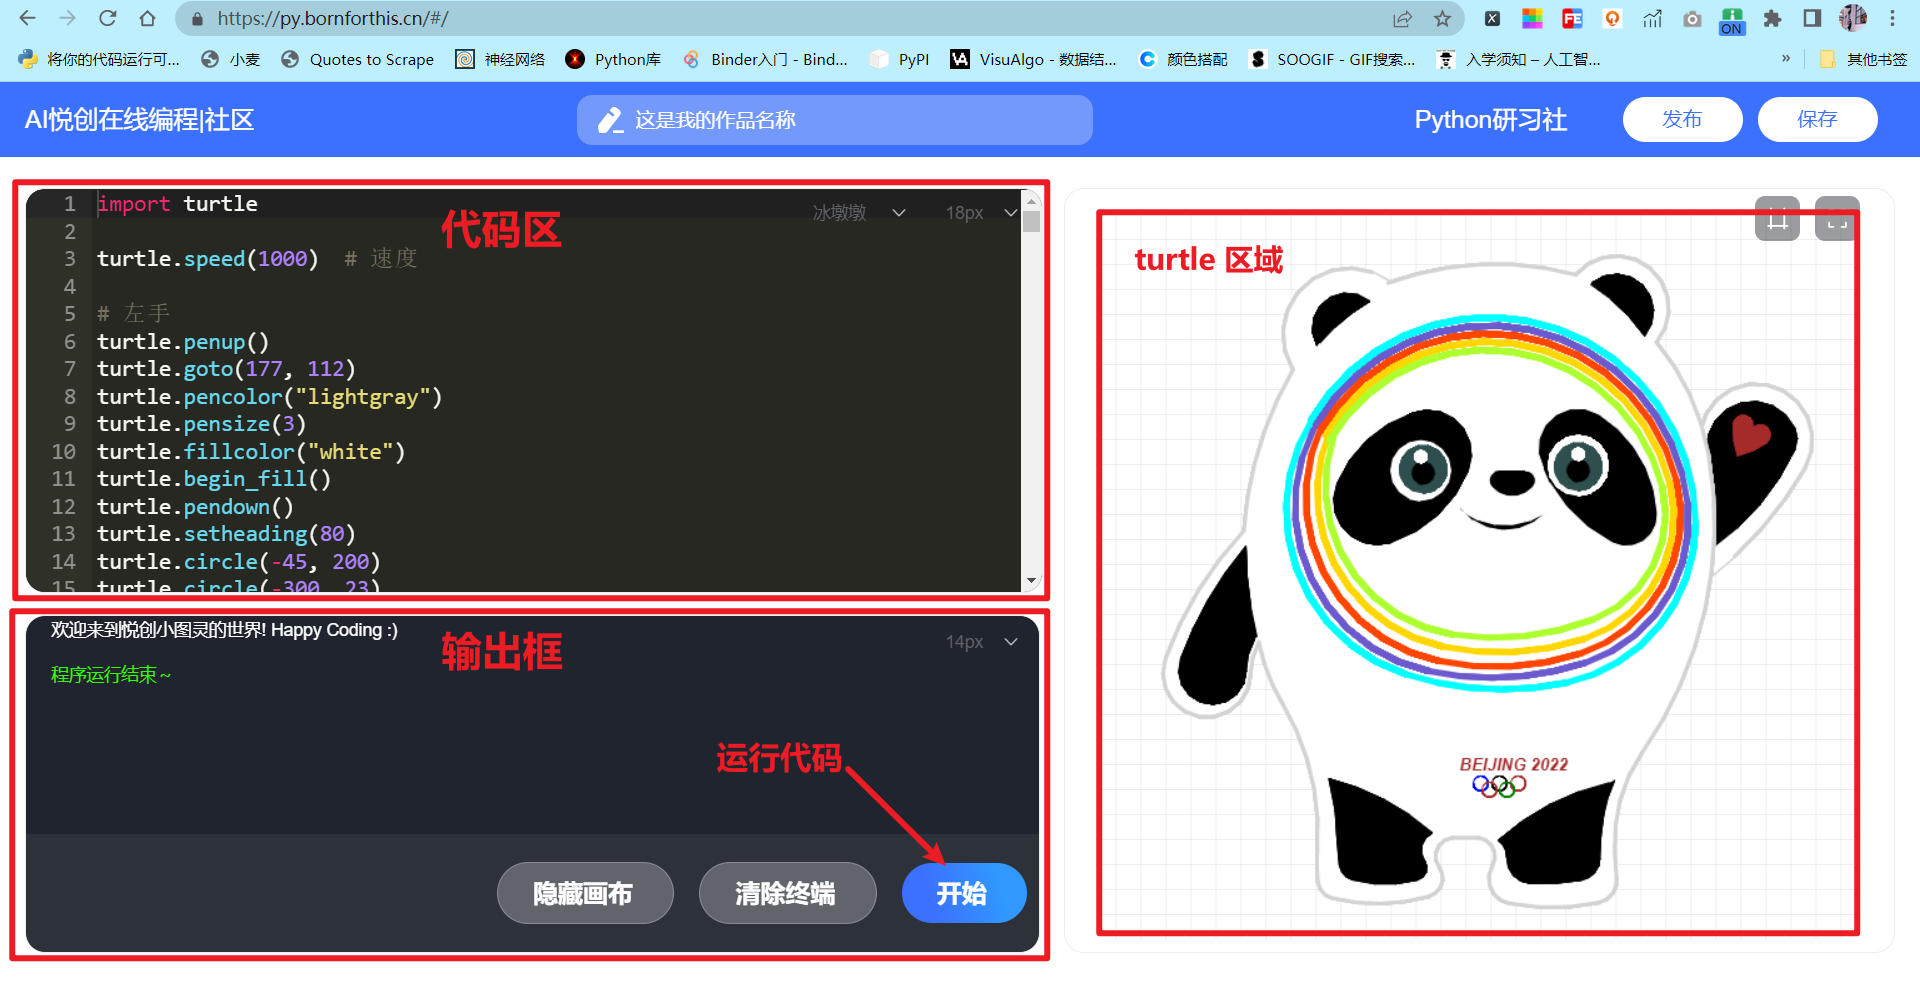Open the Quotes to Scrape bookmark
This screenshot has height=983, width=1920.
click(x=358, y=59)
